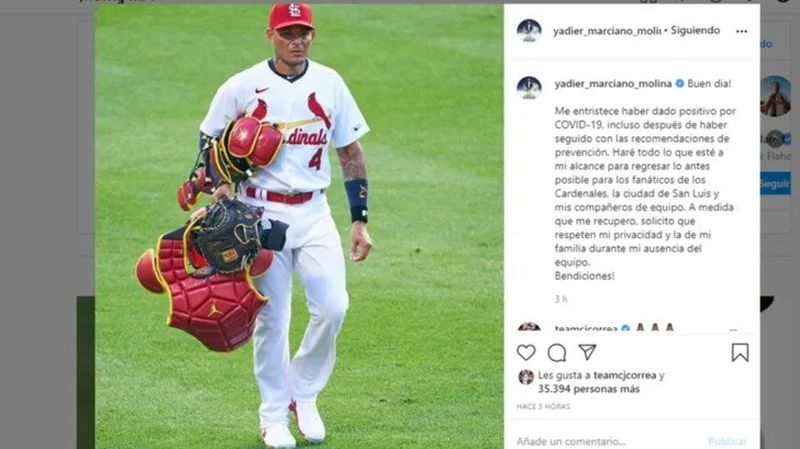This screenshot has width=800, height=449.
Task: Click the verified badge next to the caption username
Action: point(680,83)
